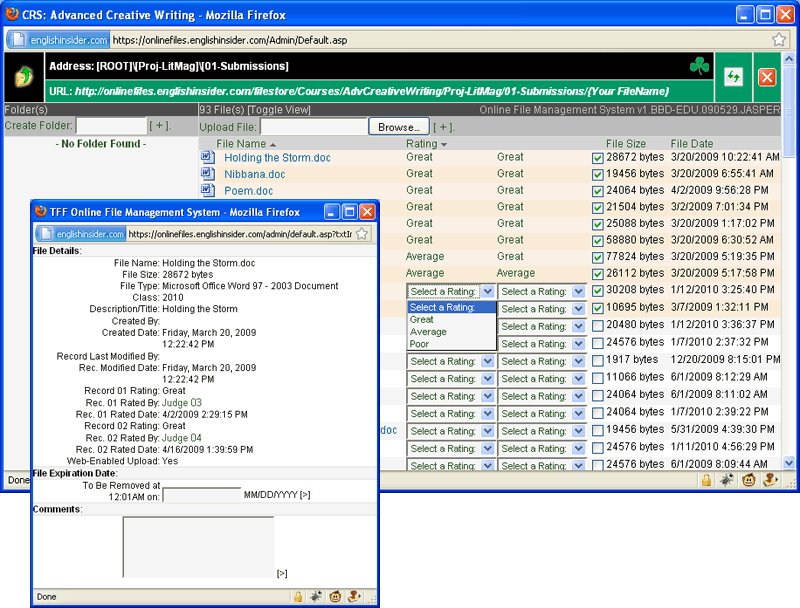Viewport: 800px width, 608px height.
Task: Choose 'Poor' in the open rating list
Action: pos(452,344)
